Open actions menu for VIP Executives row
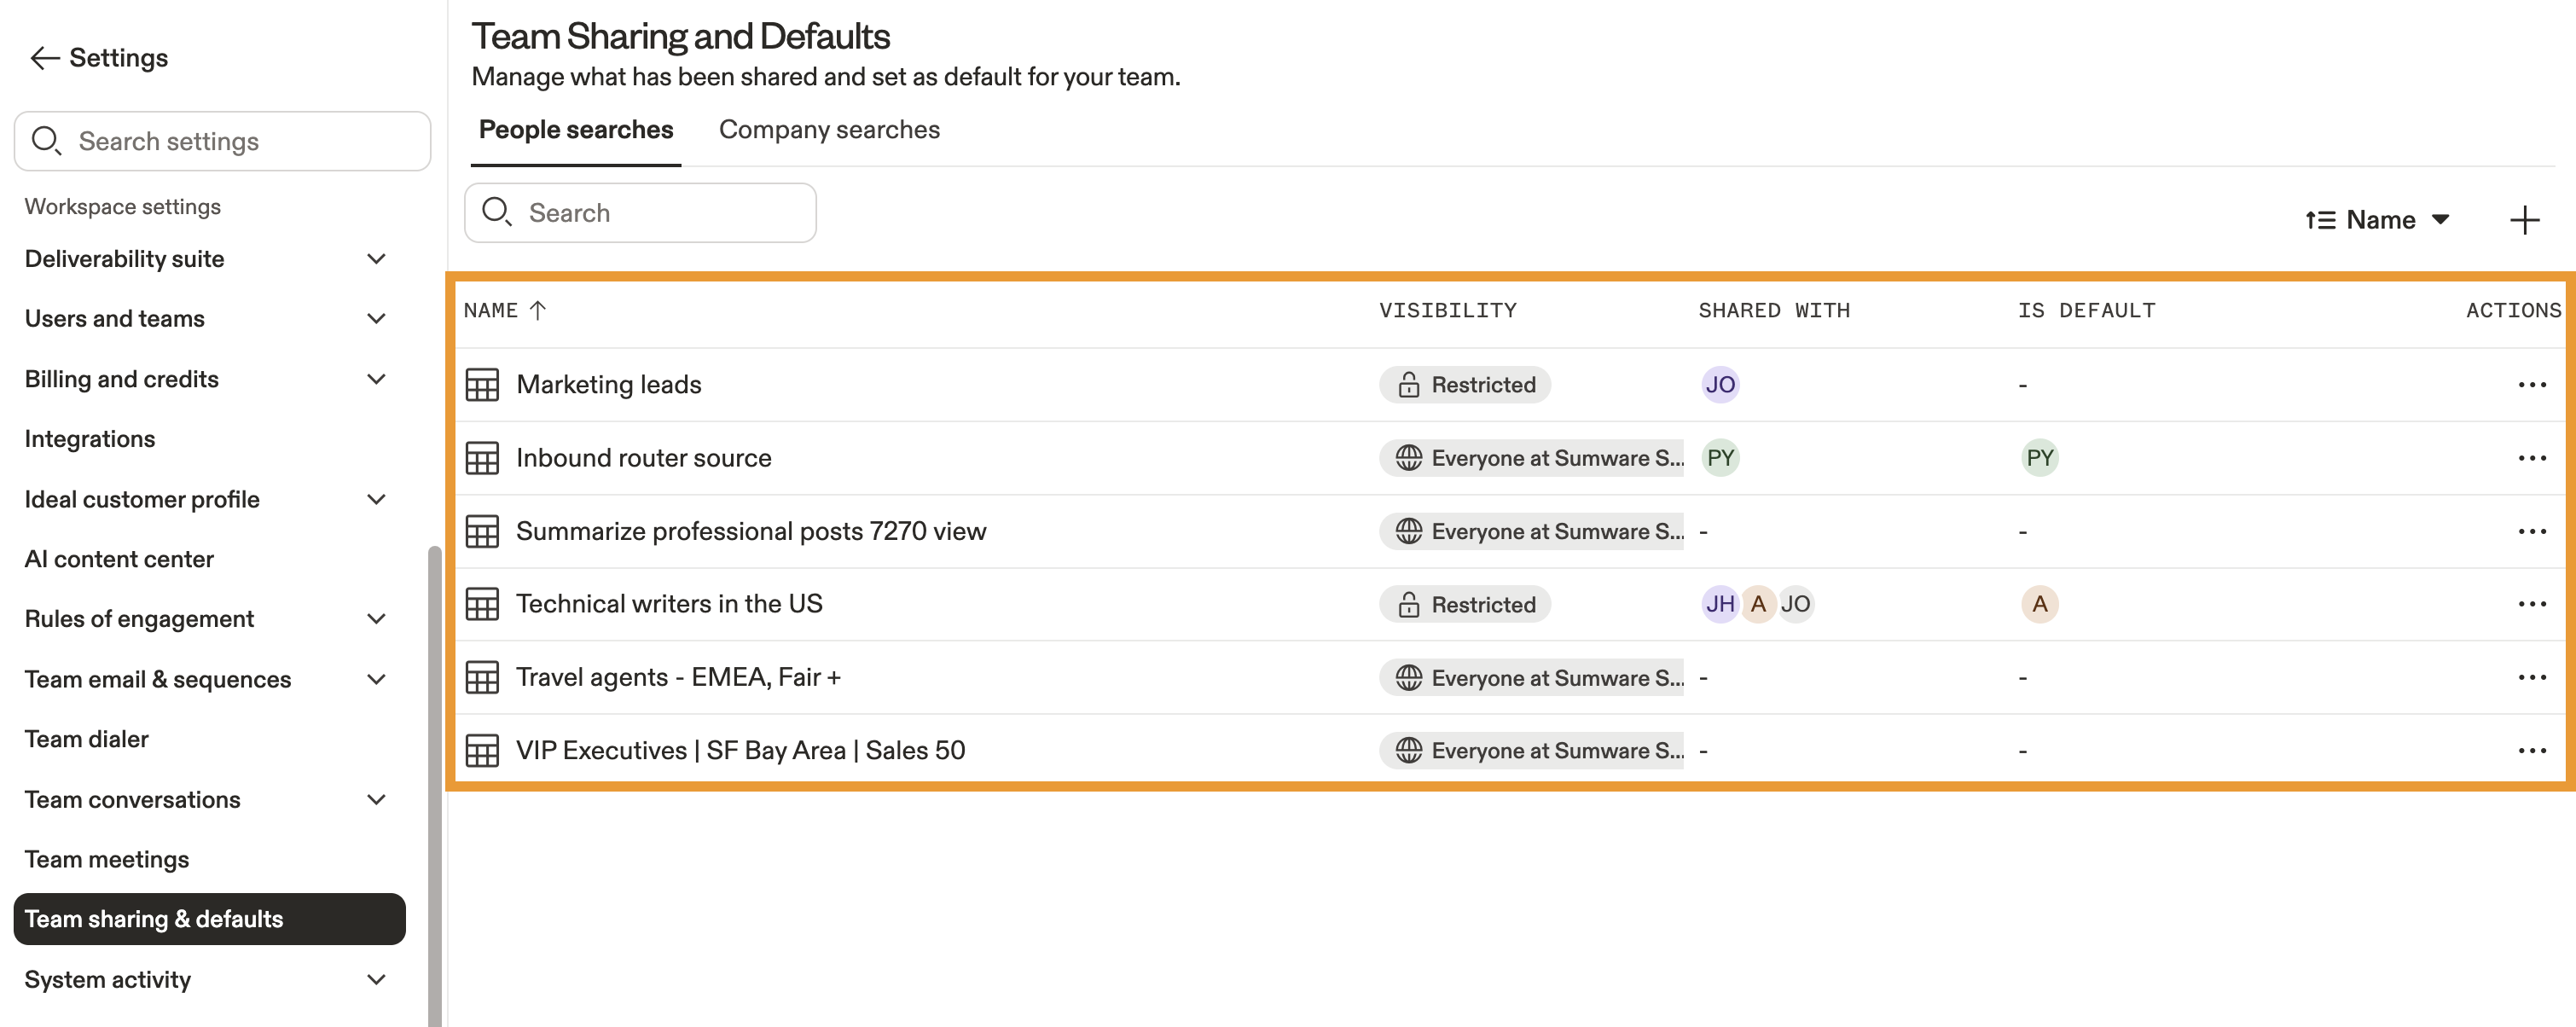 2530,750
